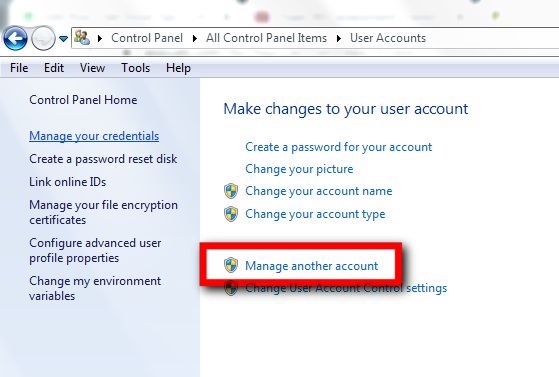
Task: Open the File menu
Action: 19,68
